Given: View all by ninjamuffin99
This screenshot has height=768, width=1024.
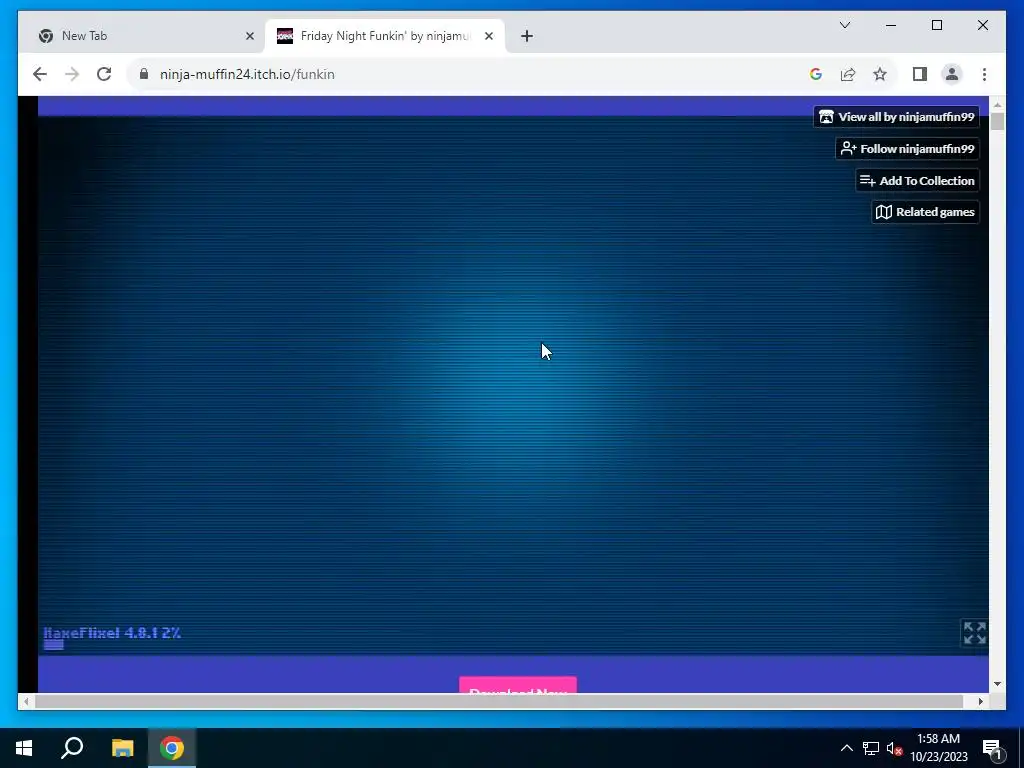Looking at the screenshot, I should 896,117.
